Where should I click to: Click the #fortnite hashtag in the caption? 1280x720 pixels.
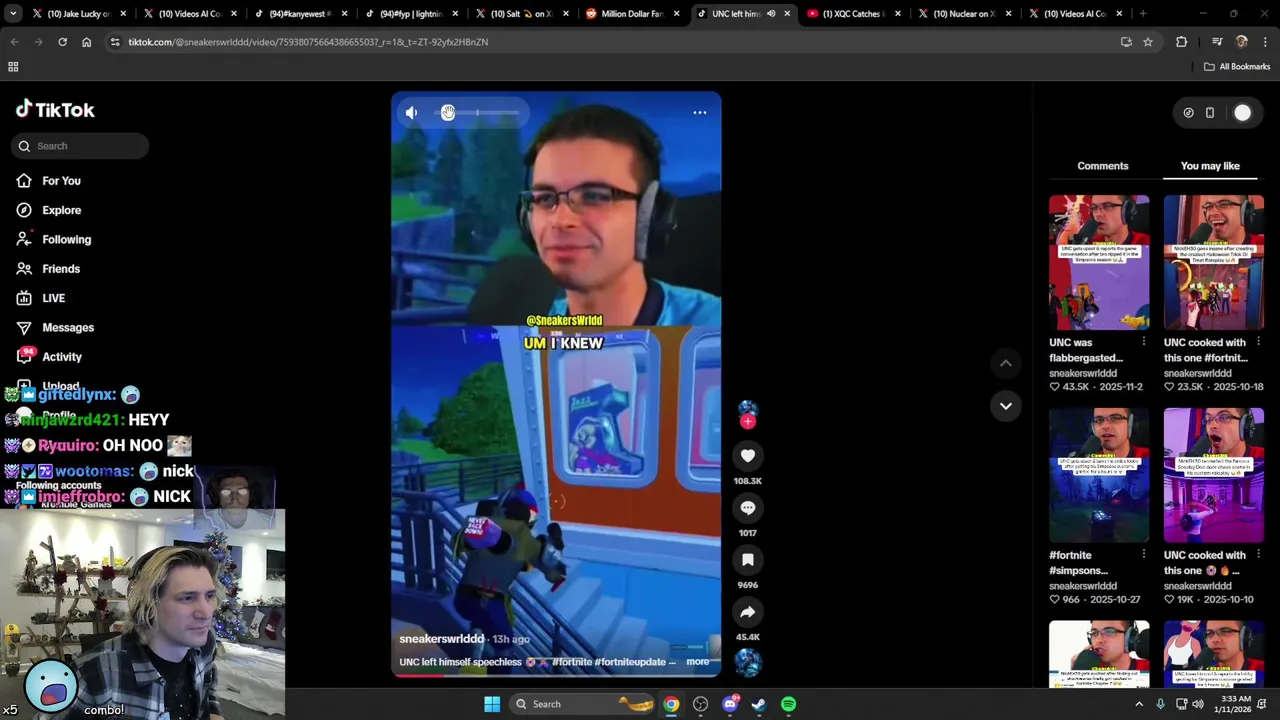coord(572,662)
